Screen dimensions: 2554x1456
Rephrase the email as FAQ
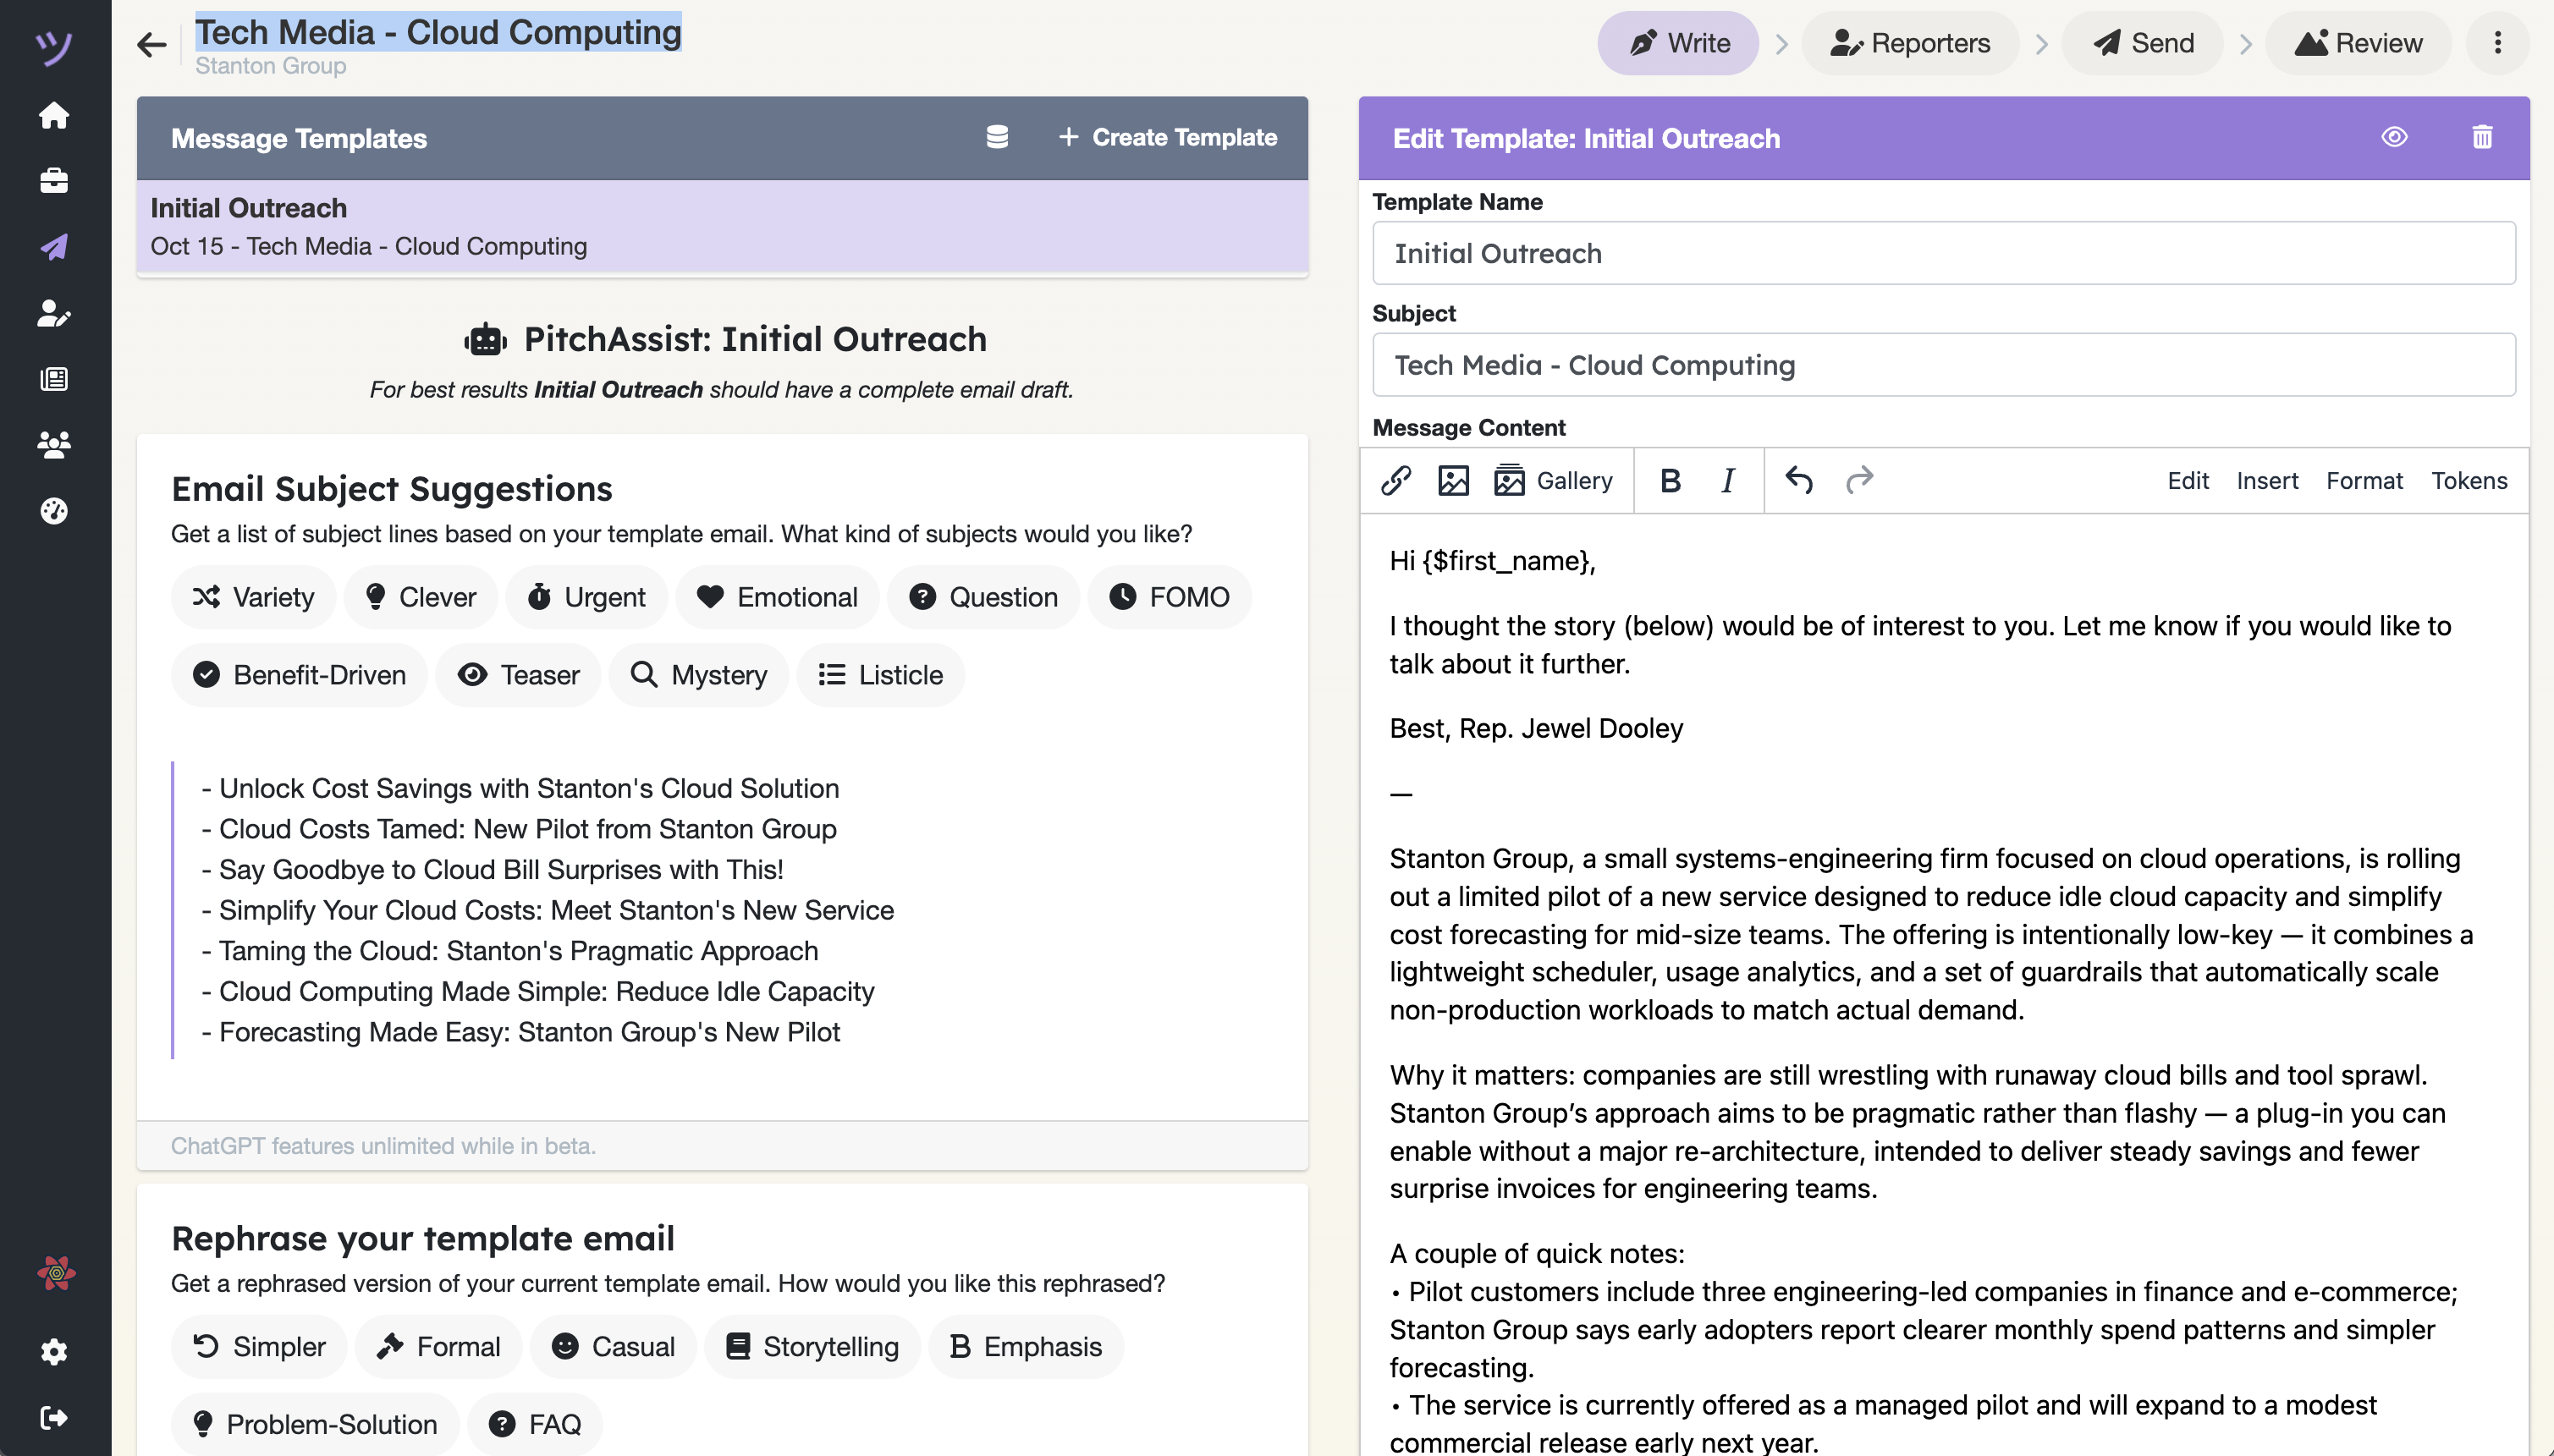click(535, 1425)
